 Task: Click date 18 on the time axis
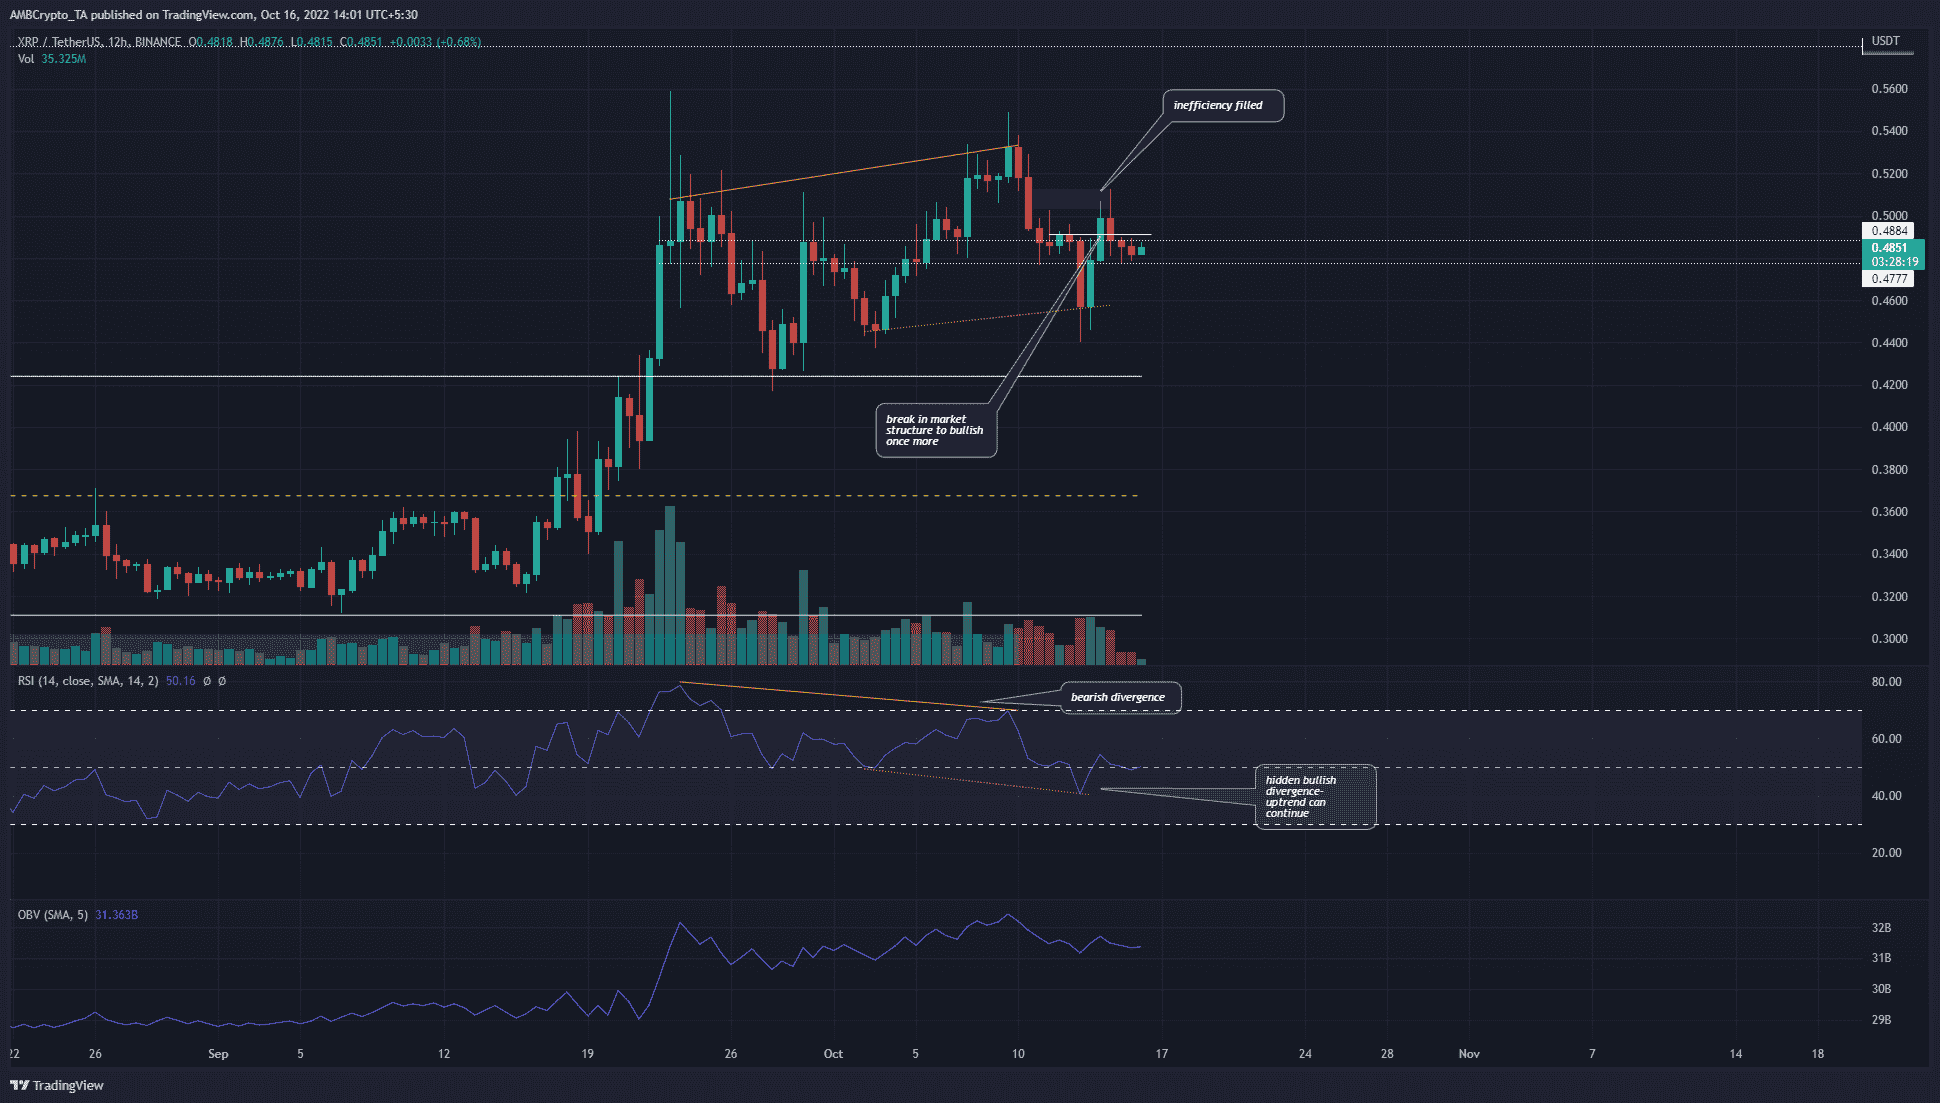[x=1818, y=1054]
